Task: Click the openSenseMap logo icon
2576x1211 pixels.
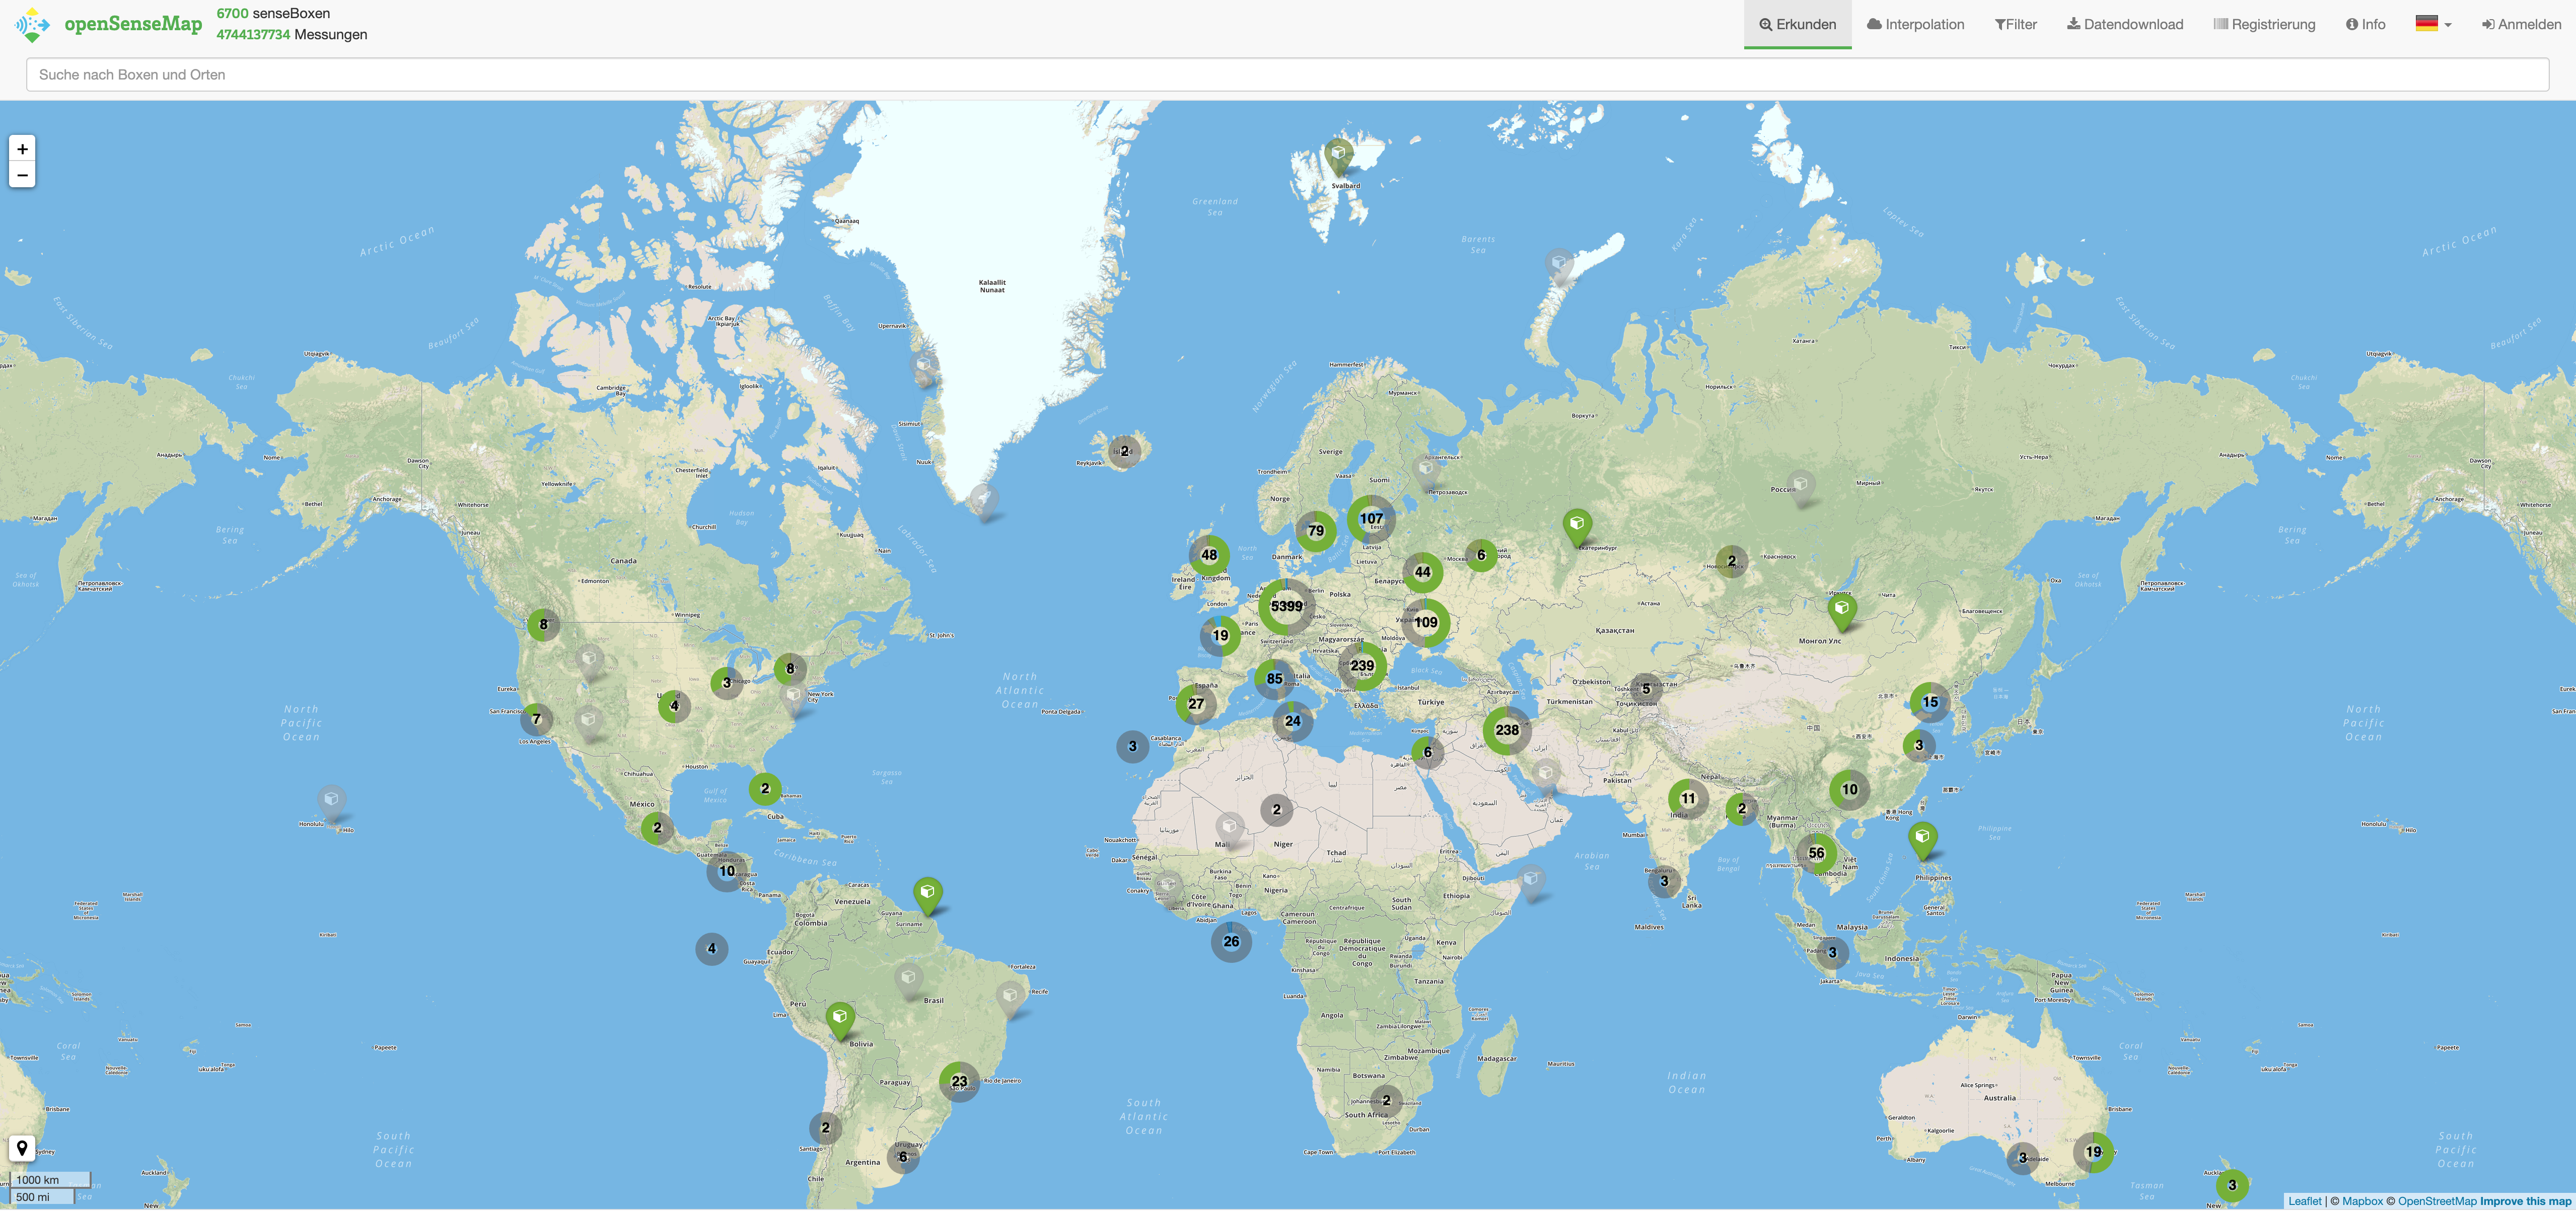Action: pos(32,24)
